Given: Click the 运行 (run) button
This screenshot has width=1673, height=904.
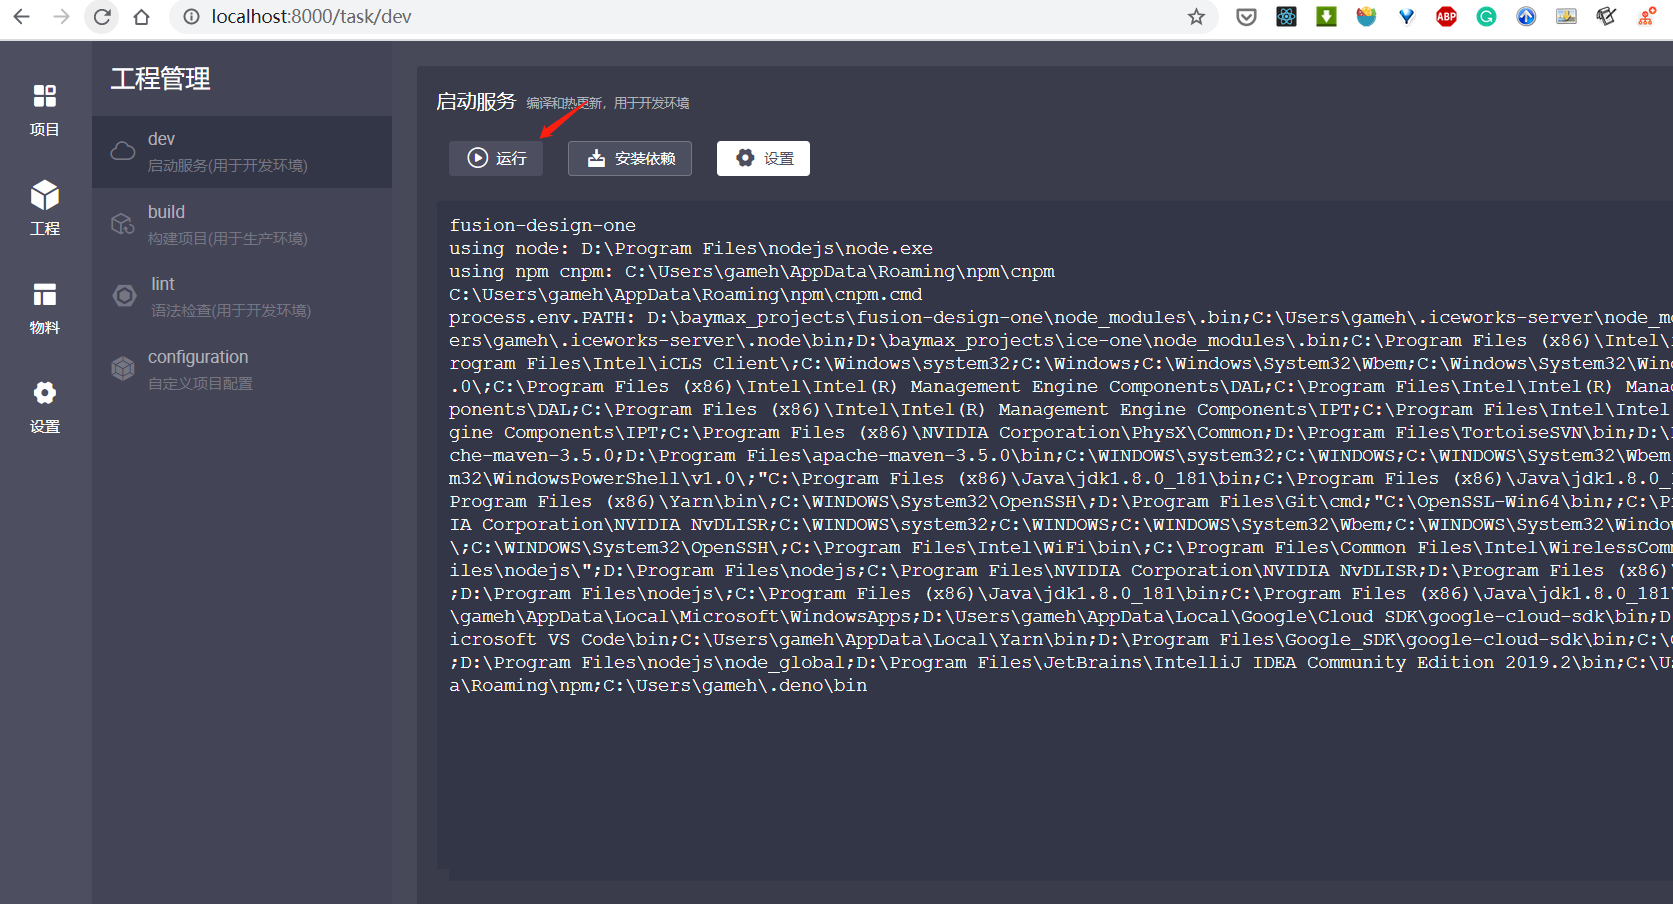Looking at the screenshot, I should pos(496,158).
